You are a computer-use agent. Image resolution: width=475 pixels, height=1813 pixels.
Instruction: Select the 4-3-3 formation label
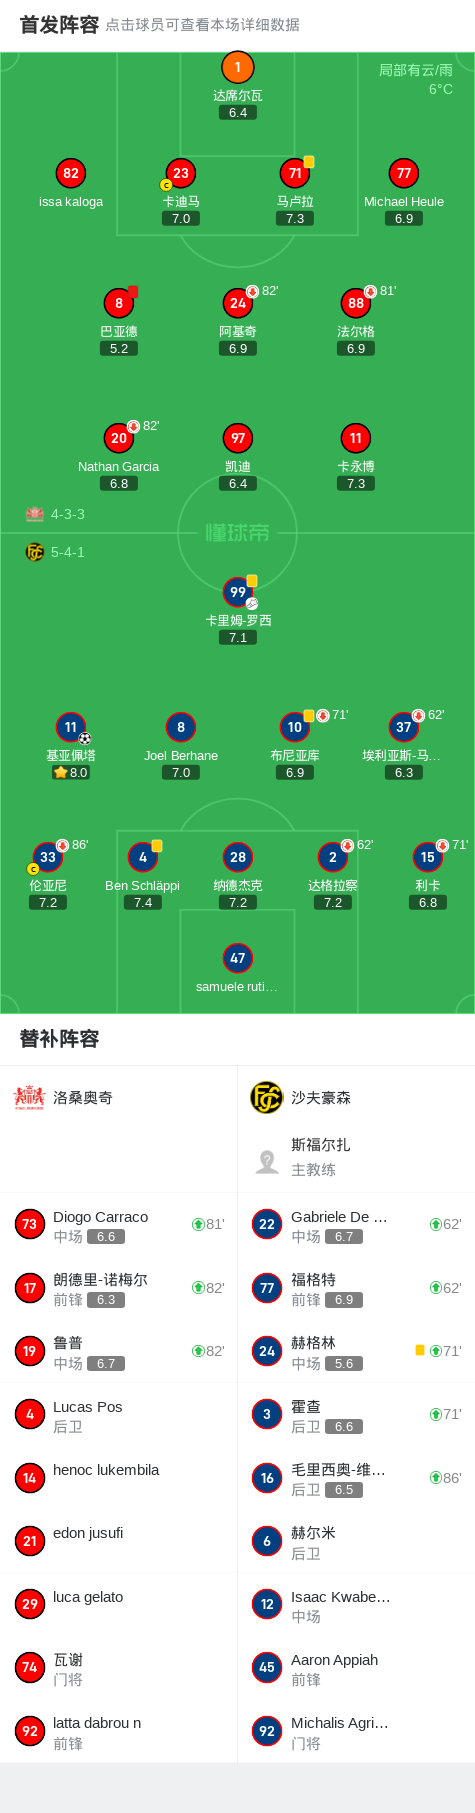point(68,514)
